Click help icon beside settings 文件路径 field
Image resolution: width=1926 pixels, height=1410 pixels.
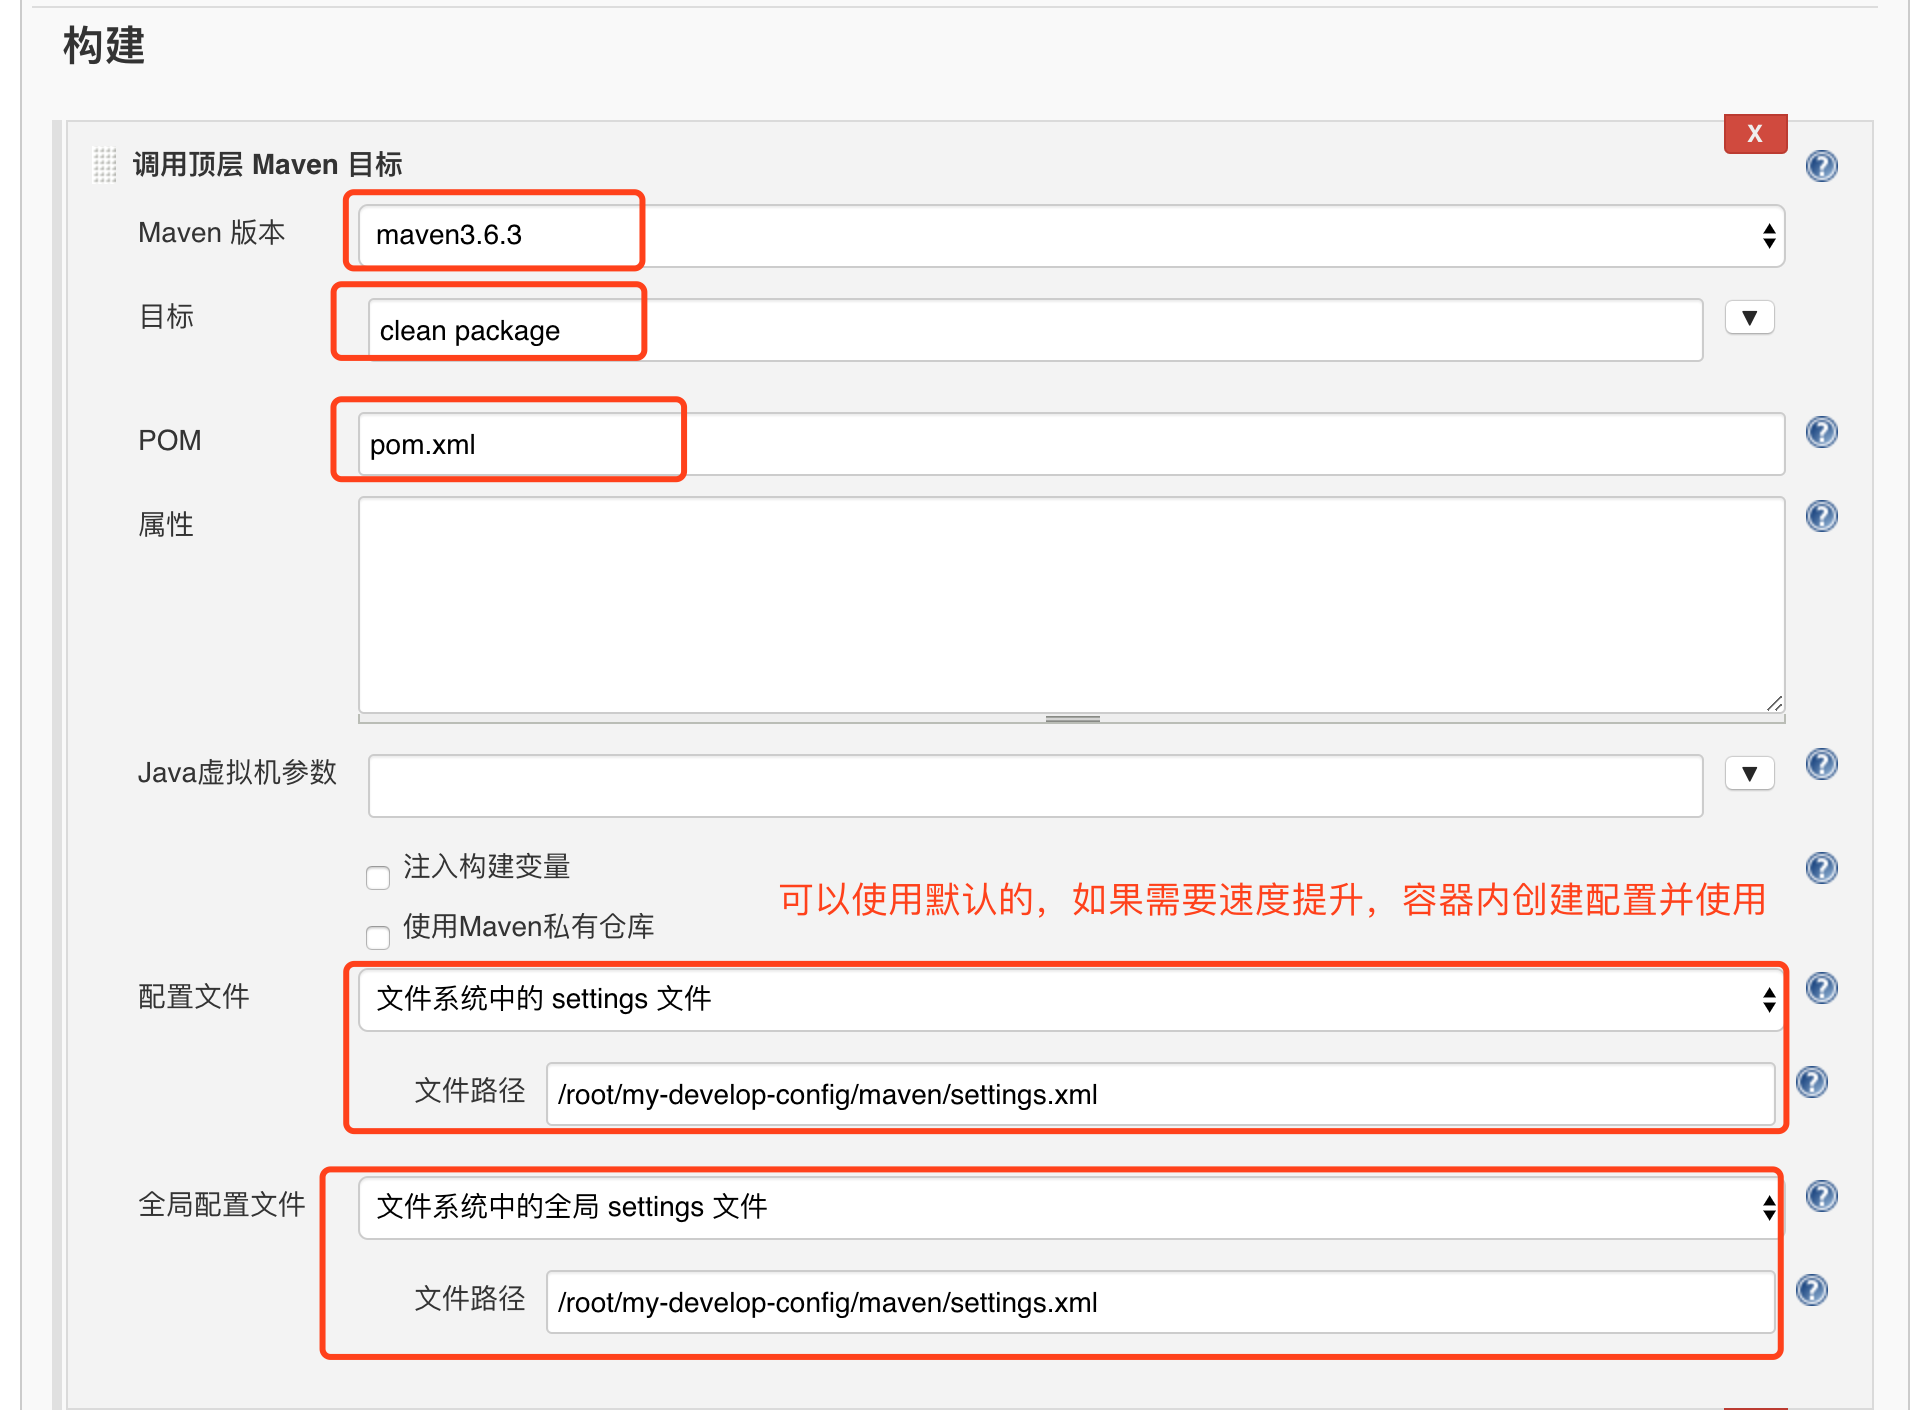1811,1082
